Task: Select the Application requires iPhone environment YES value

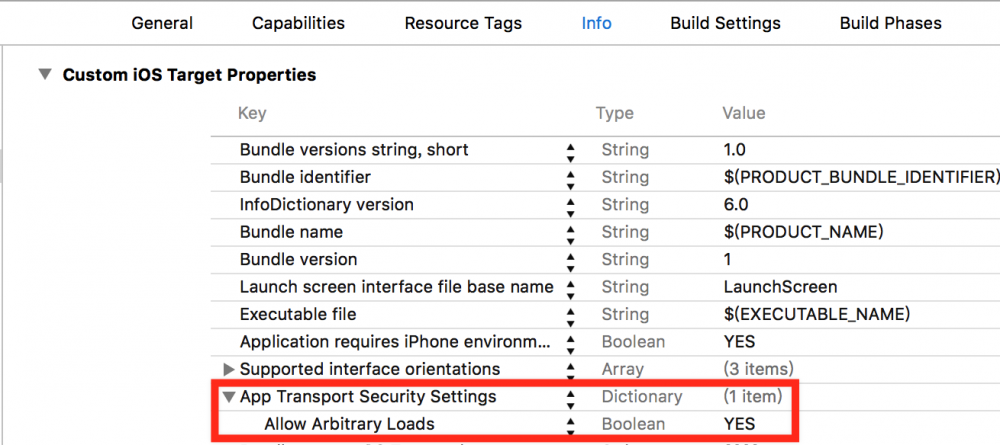Action: [739, 342]
